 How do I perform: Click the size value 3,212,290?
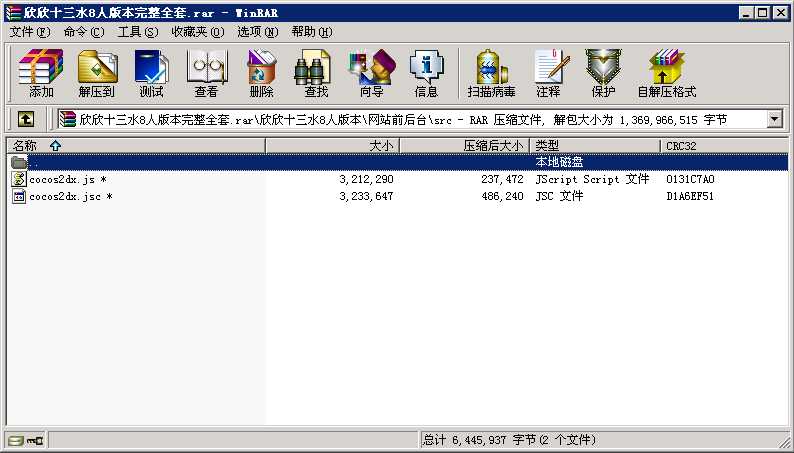coord(366,179)
